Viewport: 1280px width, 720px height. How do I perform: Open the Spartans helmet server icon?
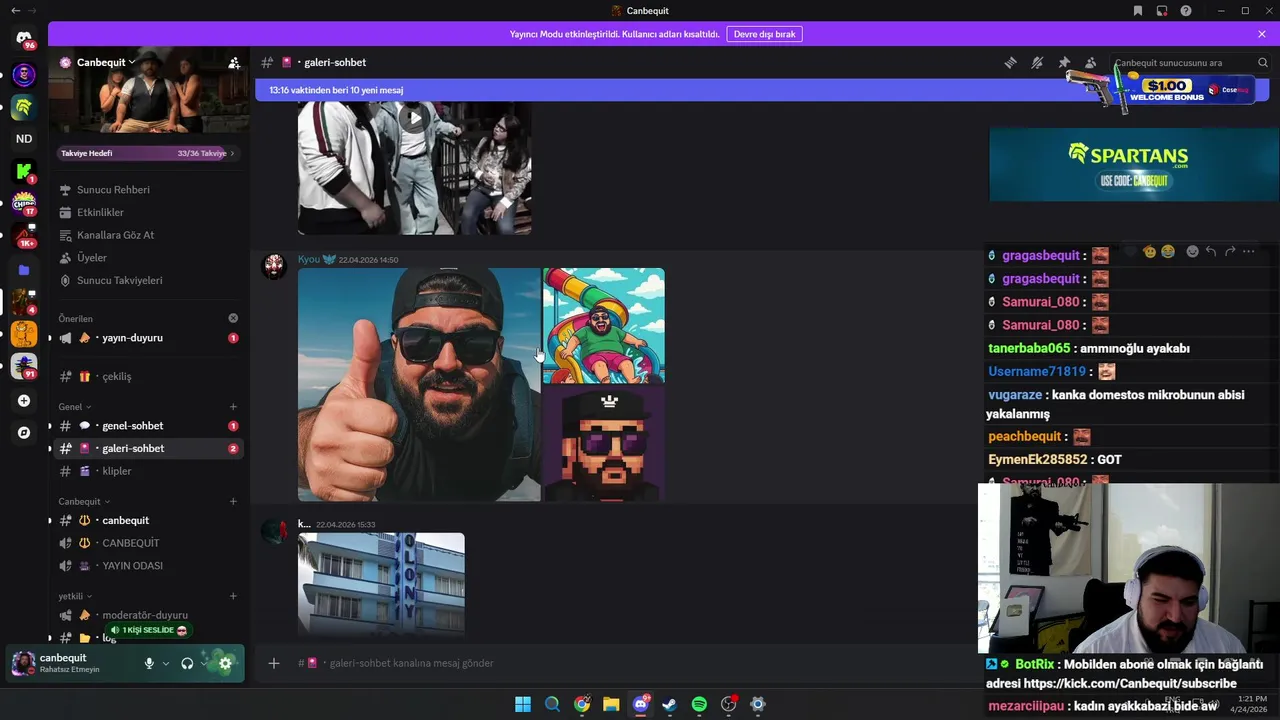pyautogui.click(x=24, y=107)
